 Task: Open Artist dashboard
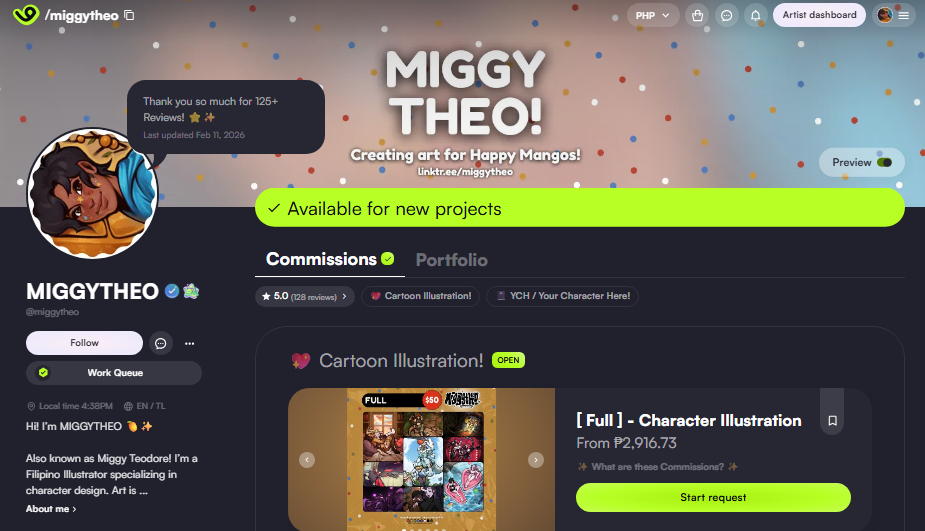coord(819,15)
